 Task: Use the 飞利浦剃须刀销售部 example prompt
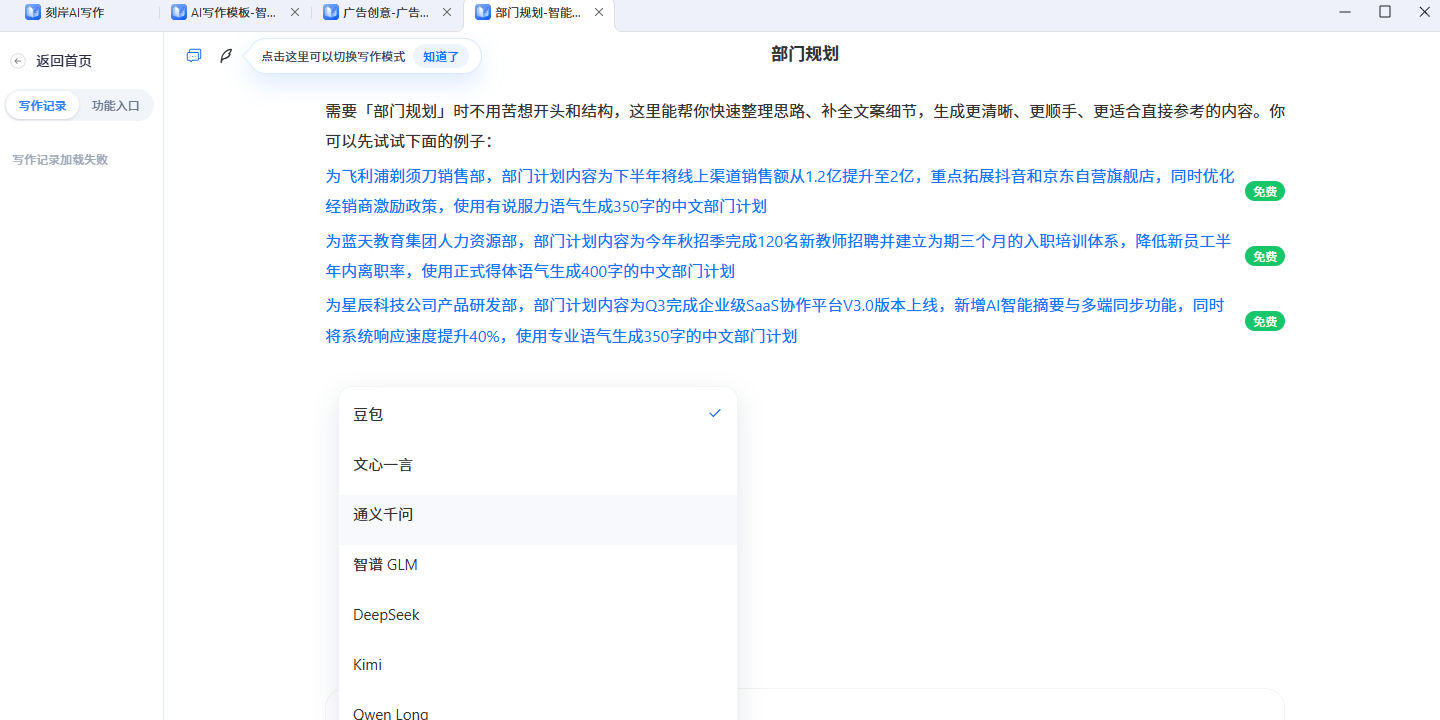[x=781, y=191]
